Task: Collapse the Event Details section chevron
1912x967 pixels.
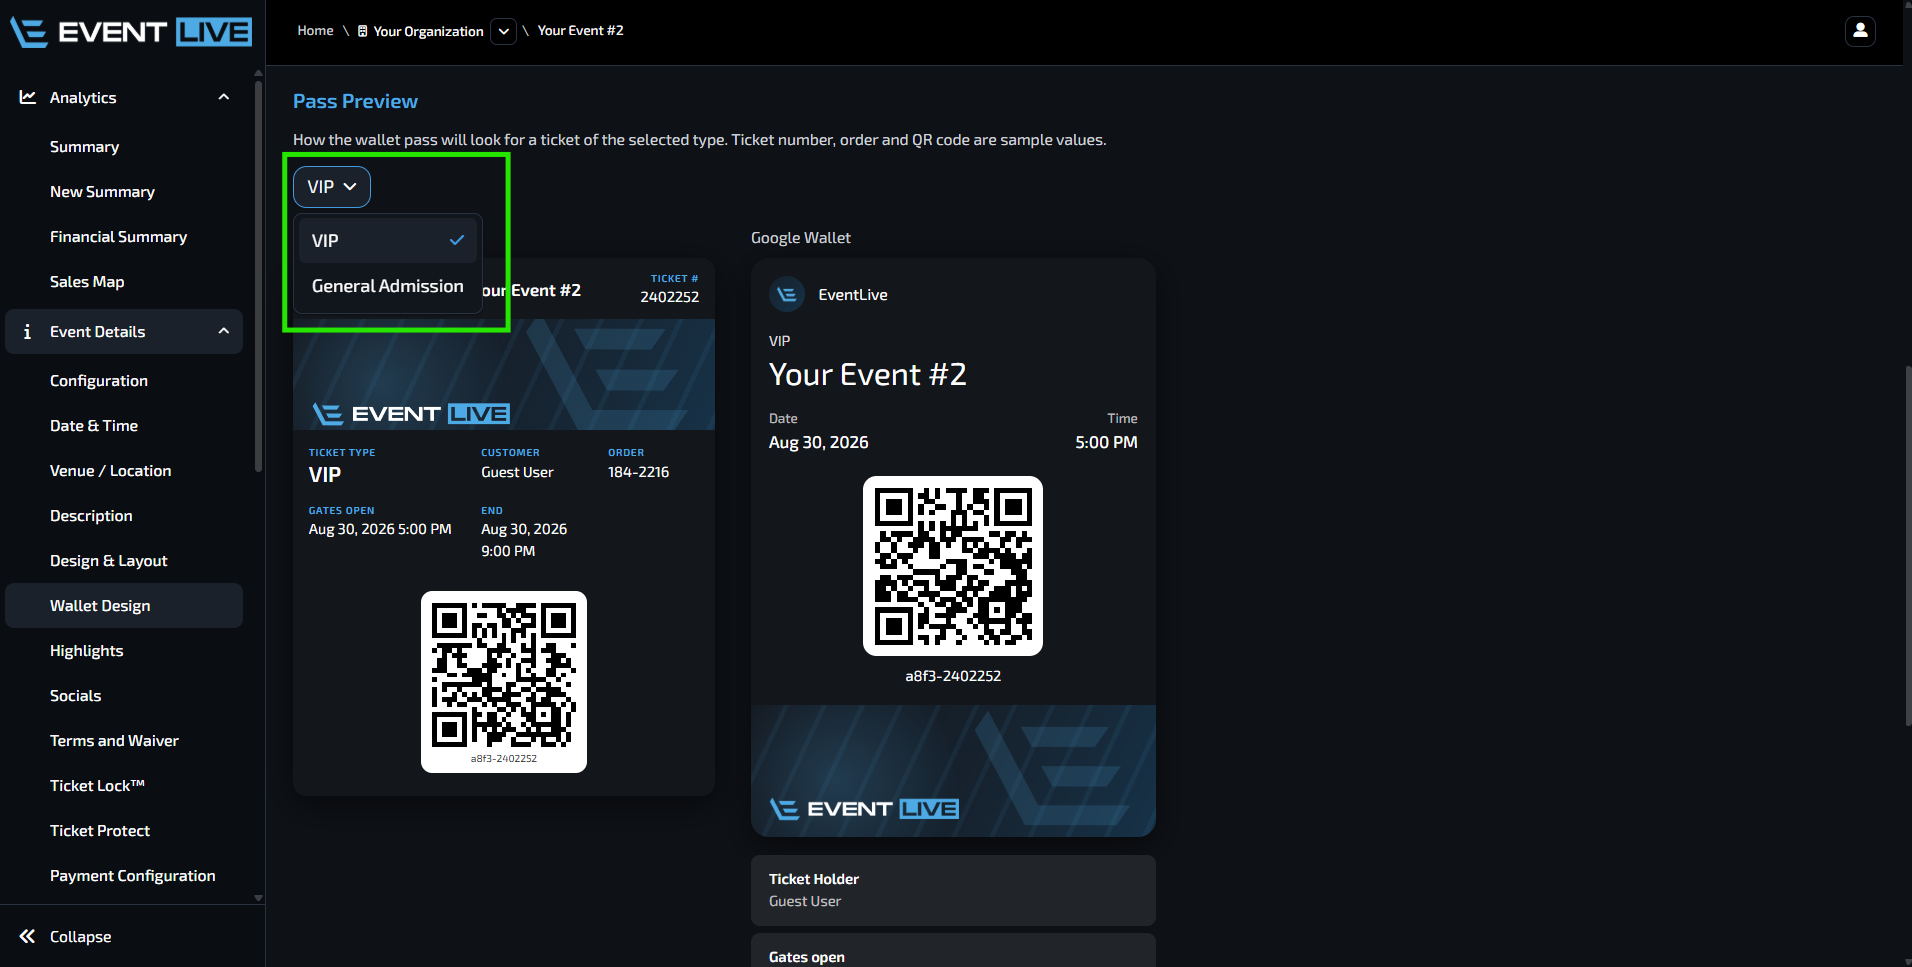Action: (224, 331)
